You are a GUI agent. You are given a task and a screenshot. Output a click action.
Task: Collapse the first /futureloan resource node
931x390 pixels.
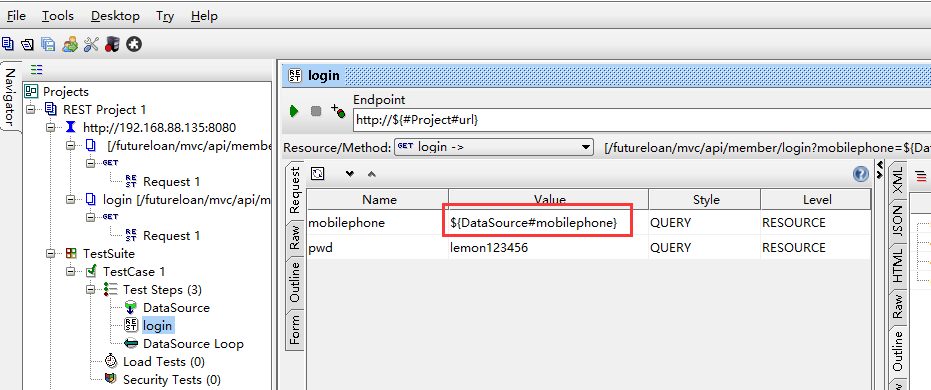[71, 145]
